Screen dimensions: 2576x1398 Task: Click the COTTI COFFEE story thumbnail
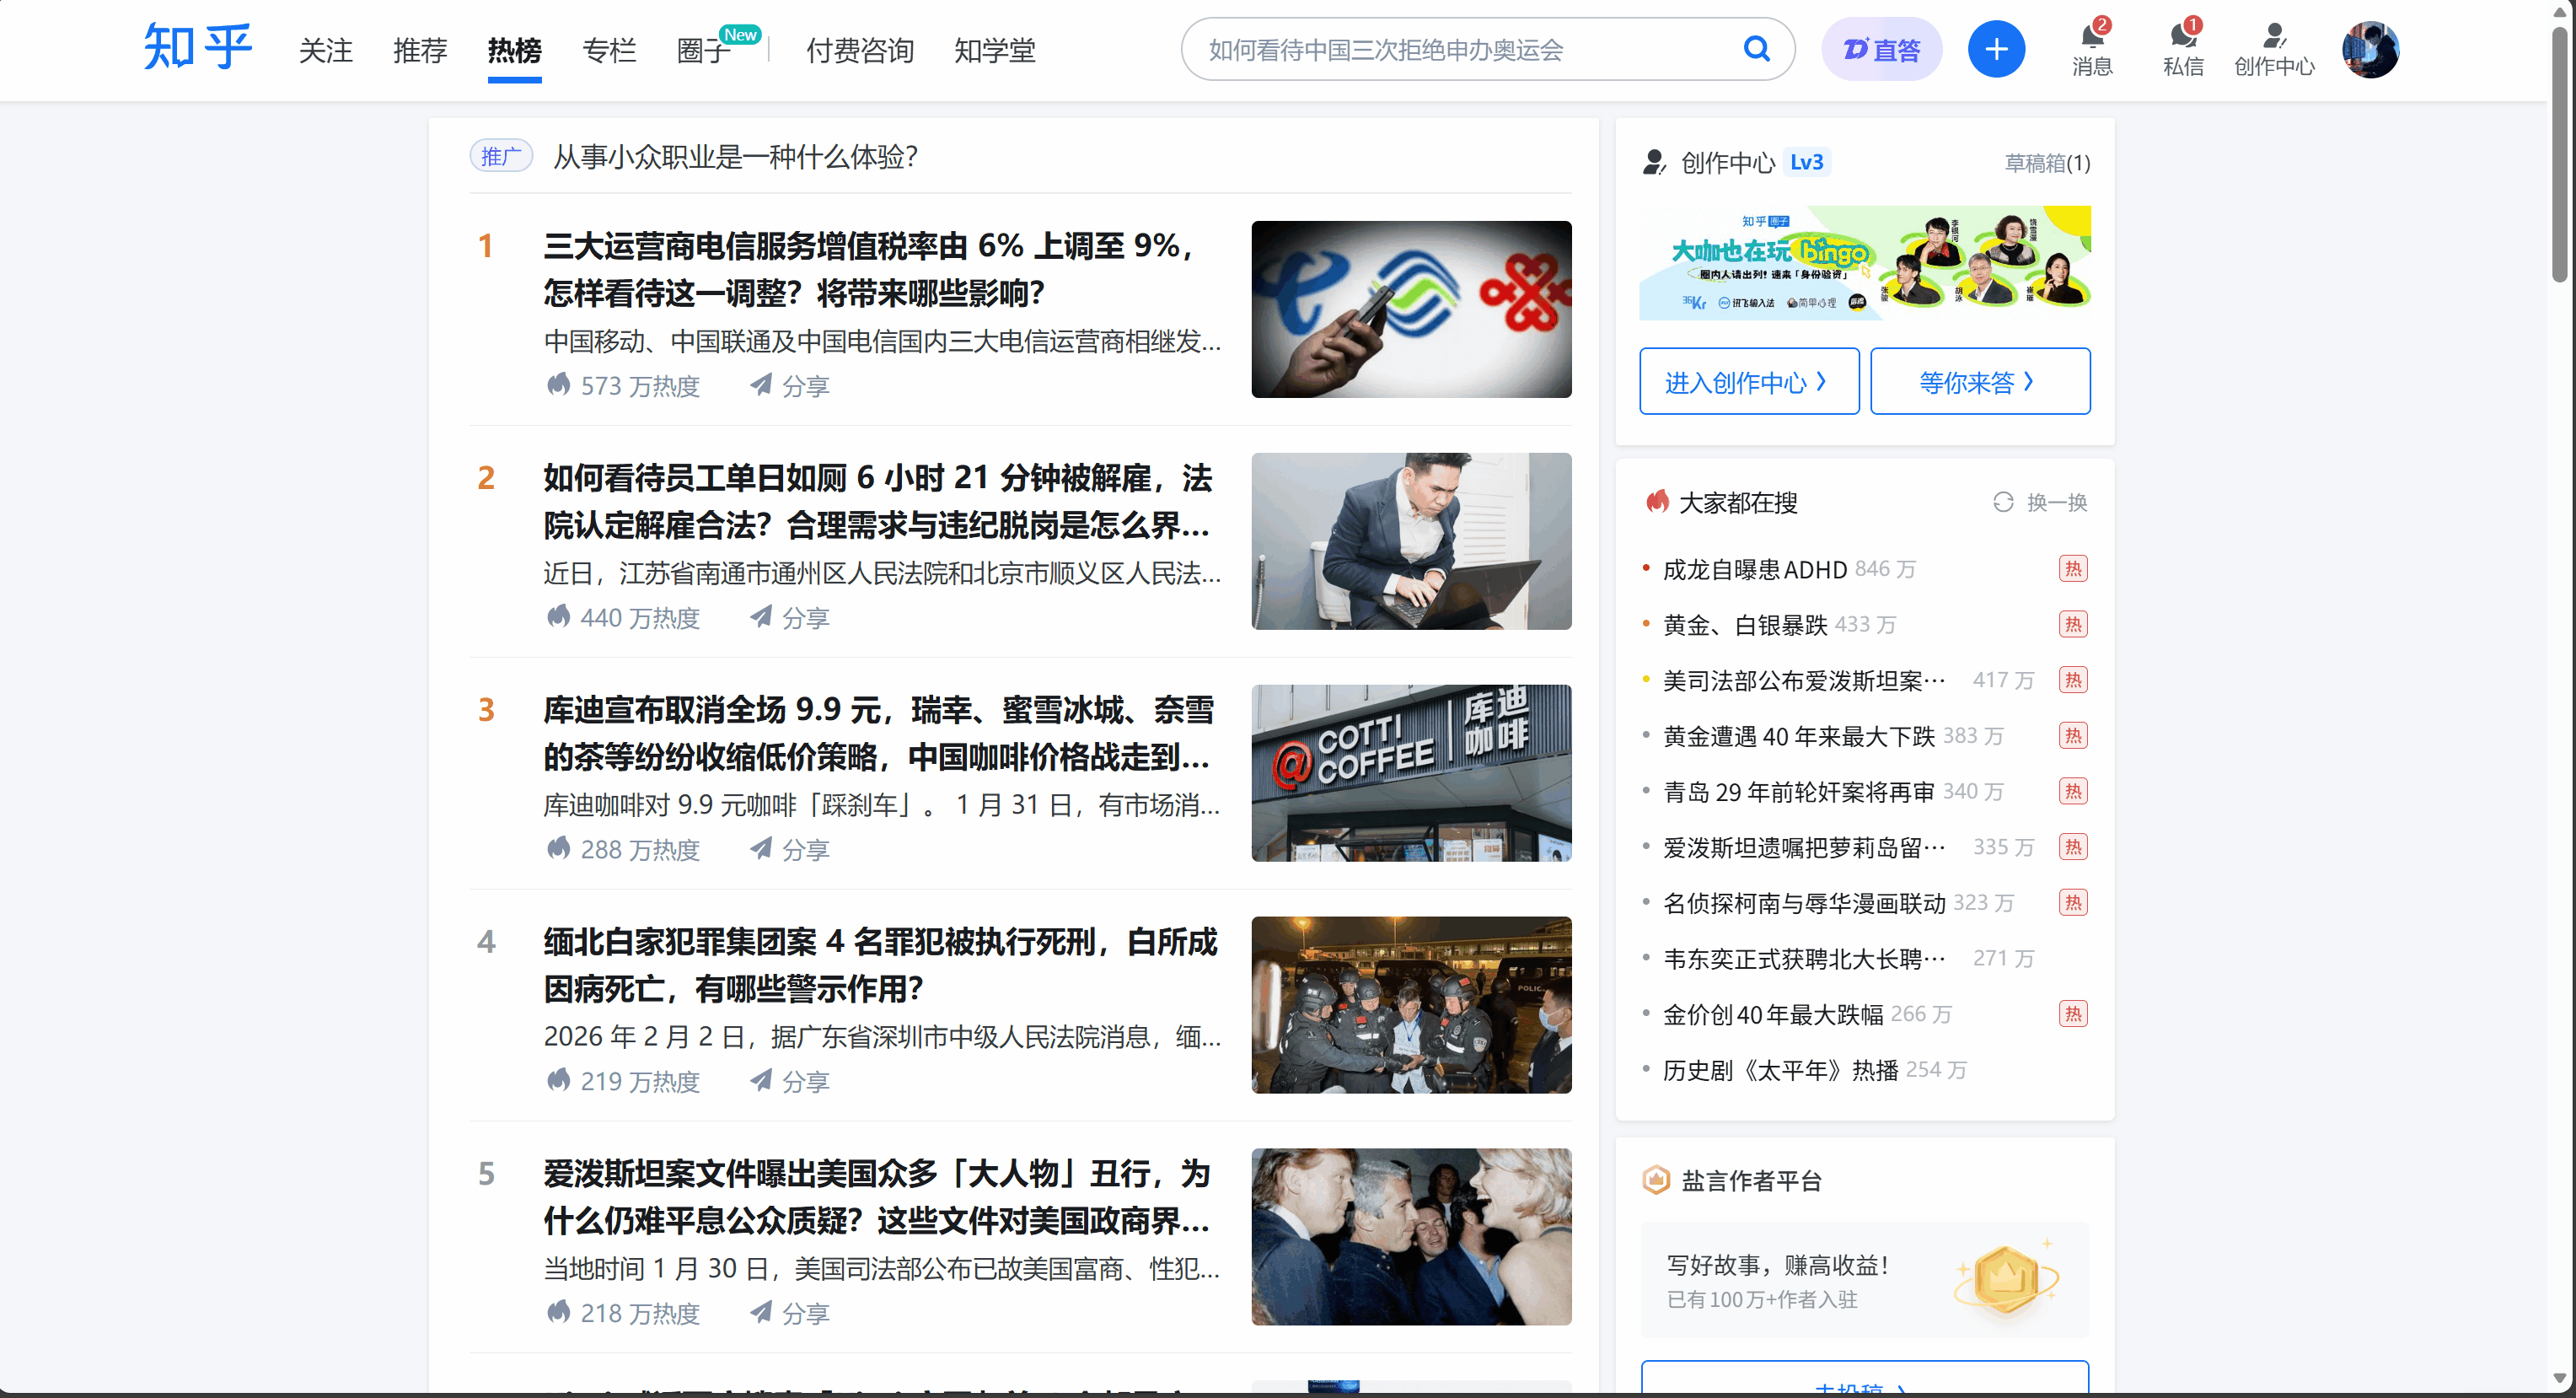pyautogui.click(x=1411, y=772)
